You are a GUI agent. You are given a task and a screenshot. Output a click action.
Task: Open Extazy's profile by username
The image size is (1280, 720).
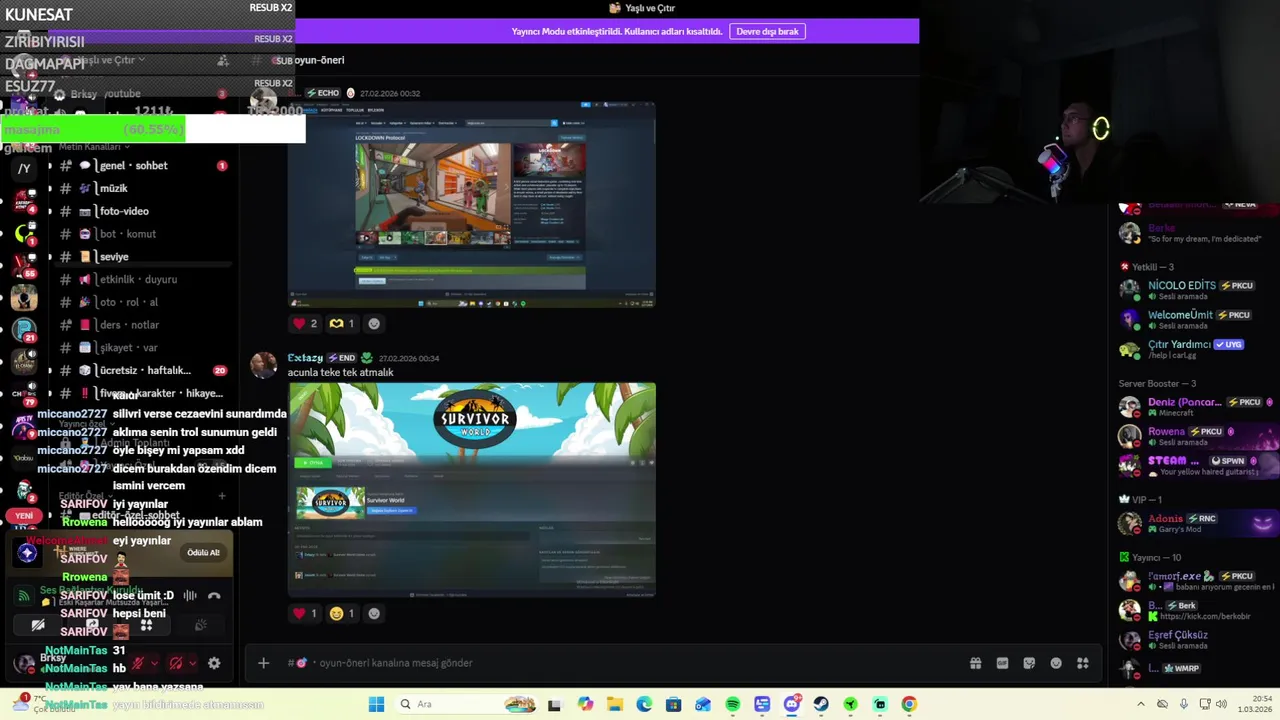(305, 358)
